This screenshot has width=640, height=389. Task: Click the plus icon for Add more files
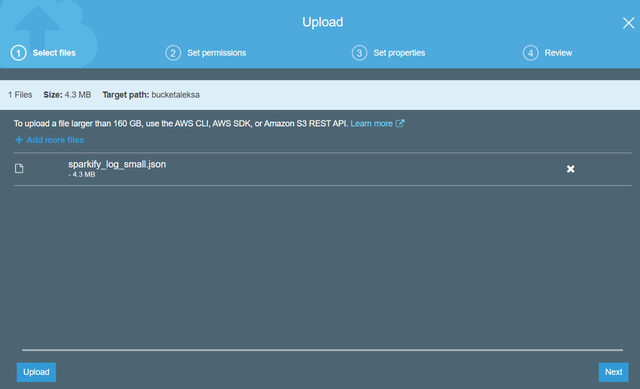tap(19, 140)
